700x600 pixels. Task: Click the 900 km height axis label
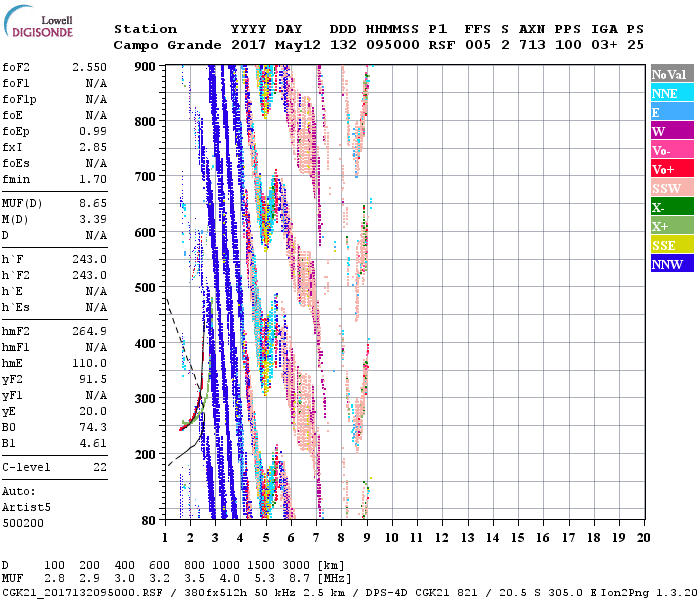point(145,67)
